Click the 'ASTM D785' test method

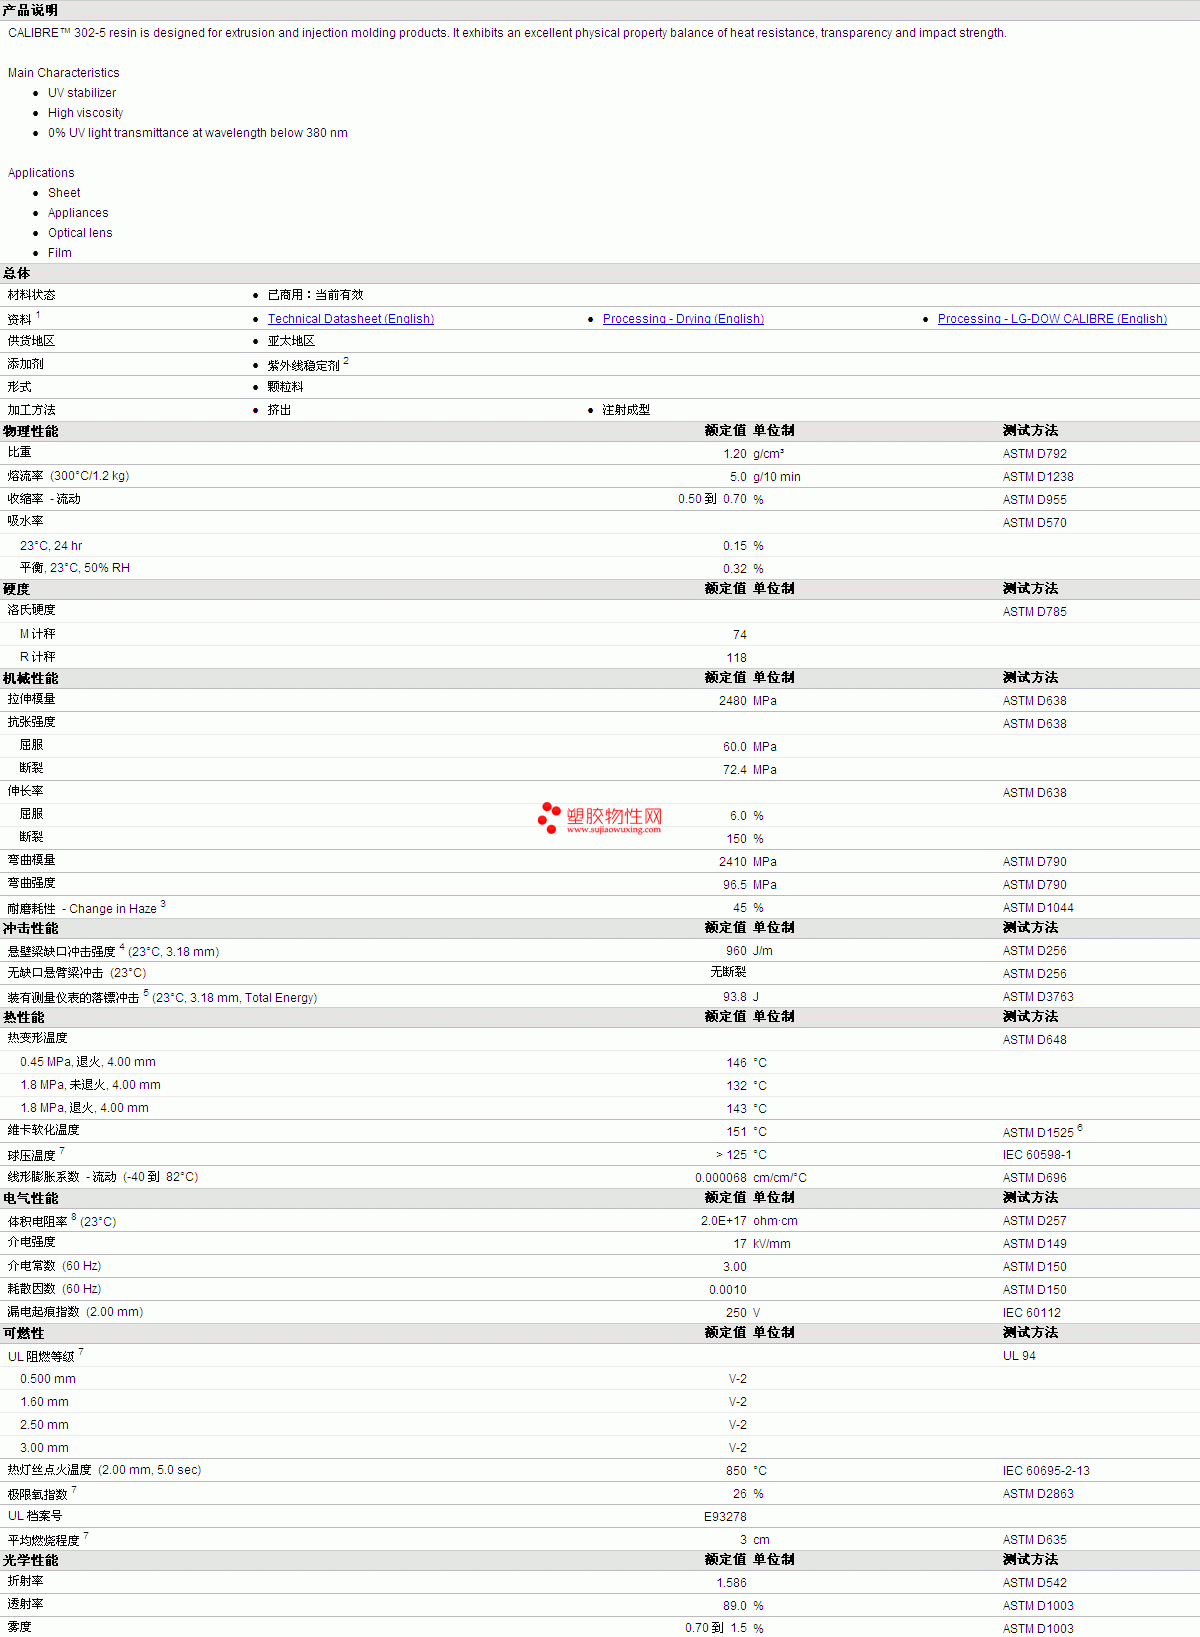pyautogui.click(x=1035, y=612)
